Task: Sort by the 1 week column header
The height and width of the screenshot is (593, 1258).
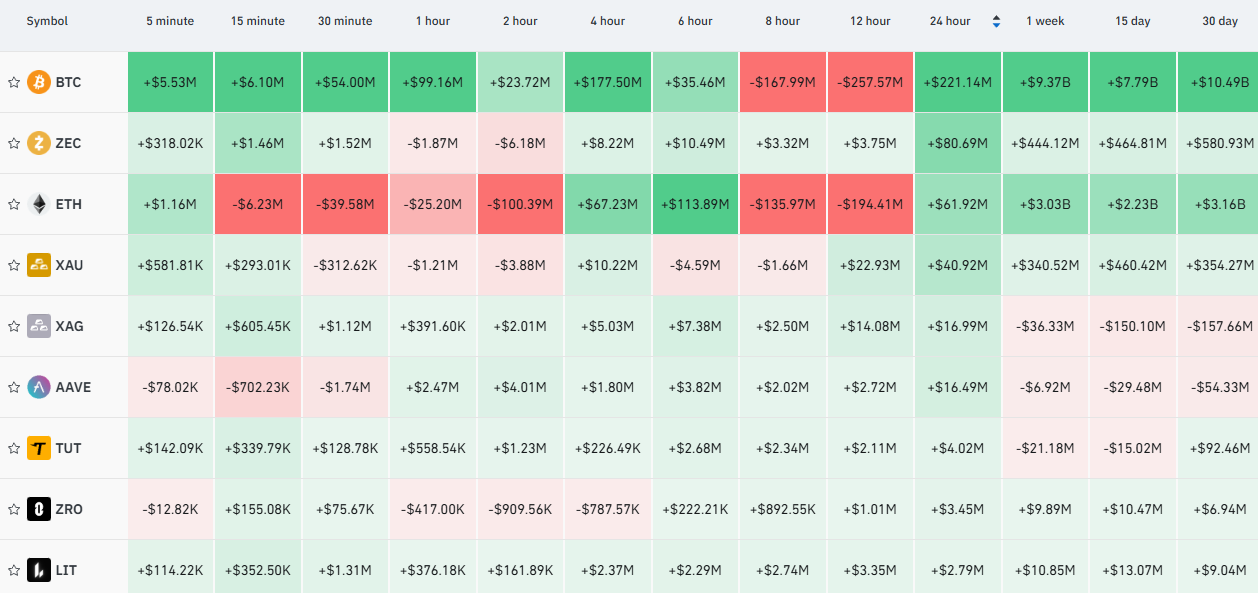Action: [x=1045, y=21]
